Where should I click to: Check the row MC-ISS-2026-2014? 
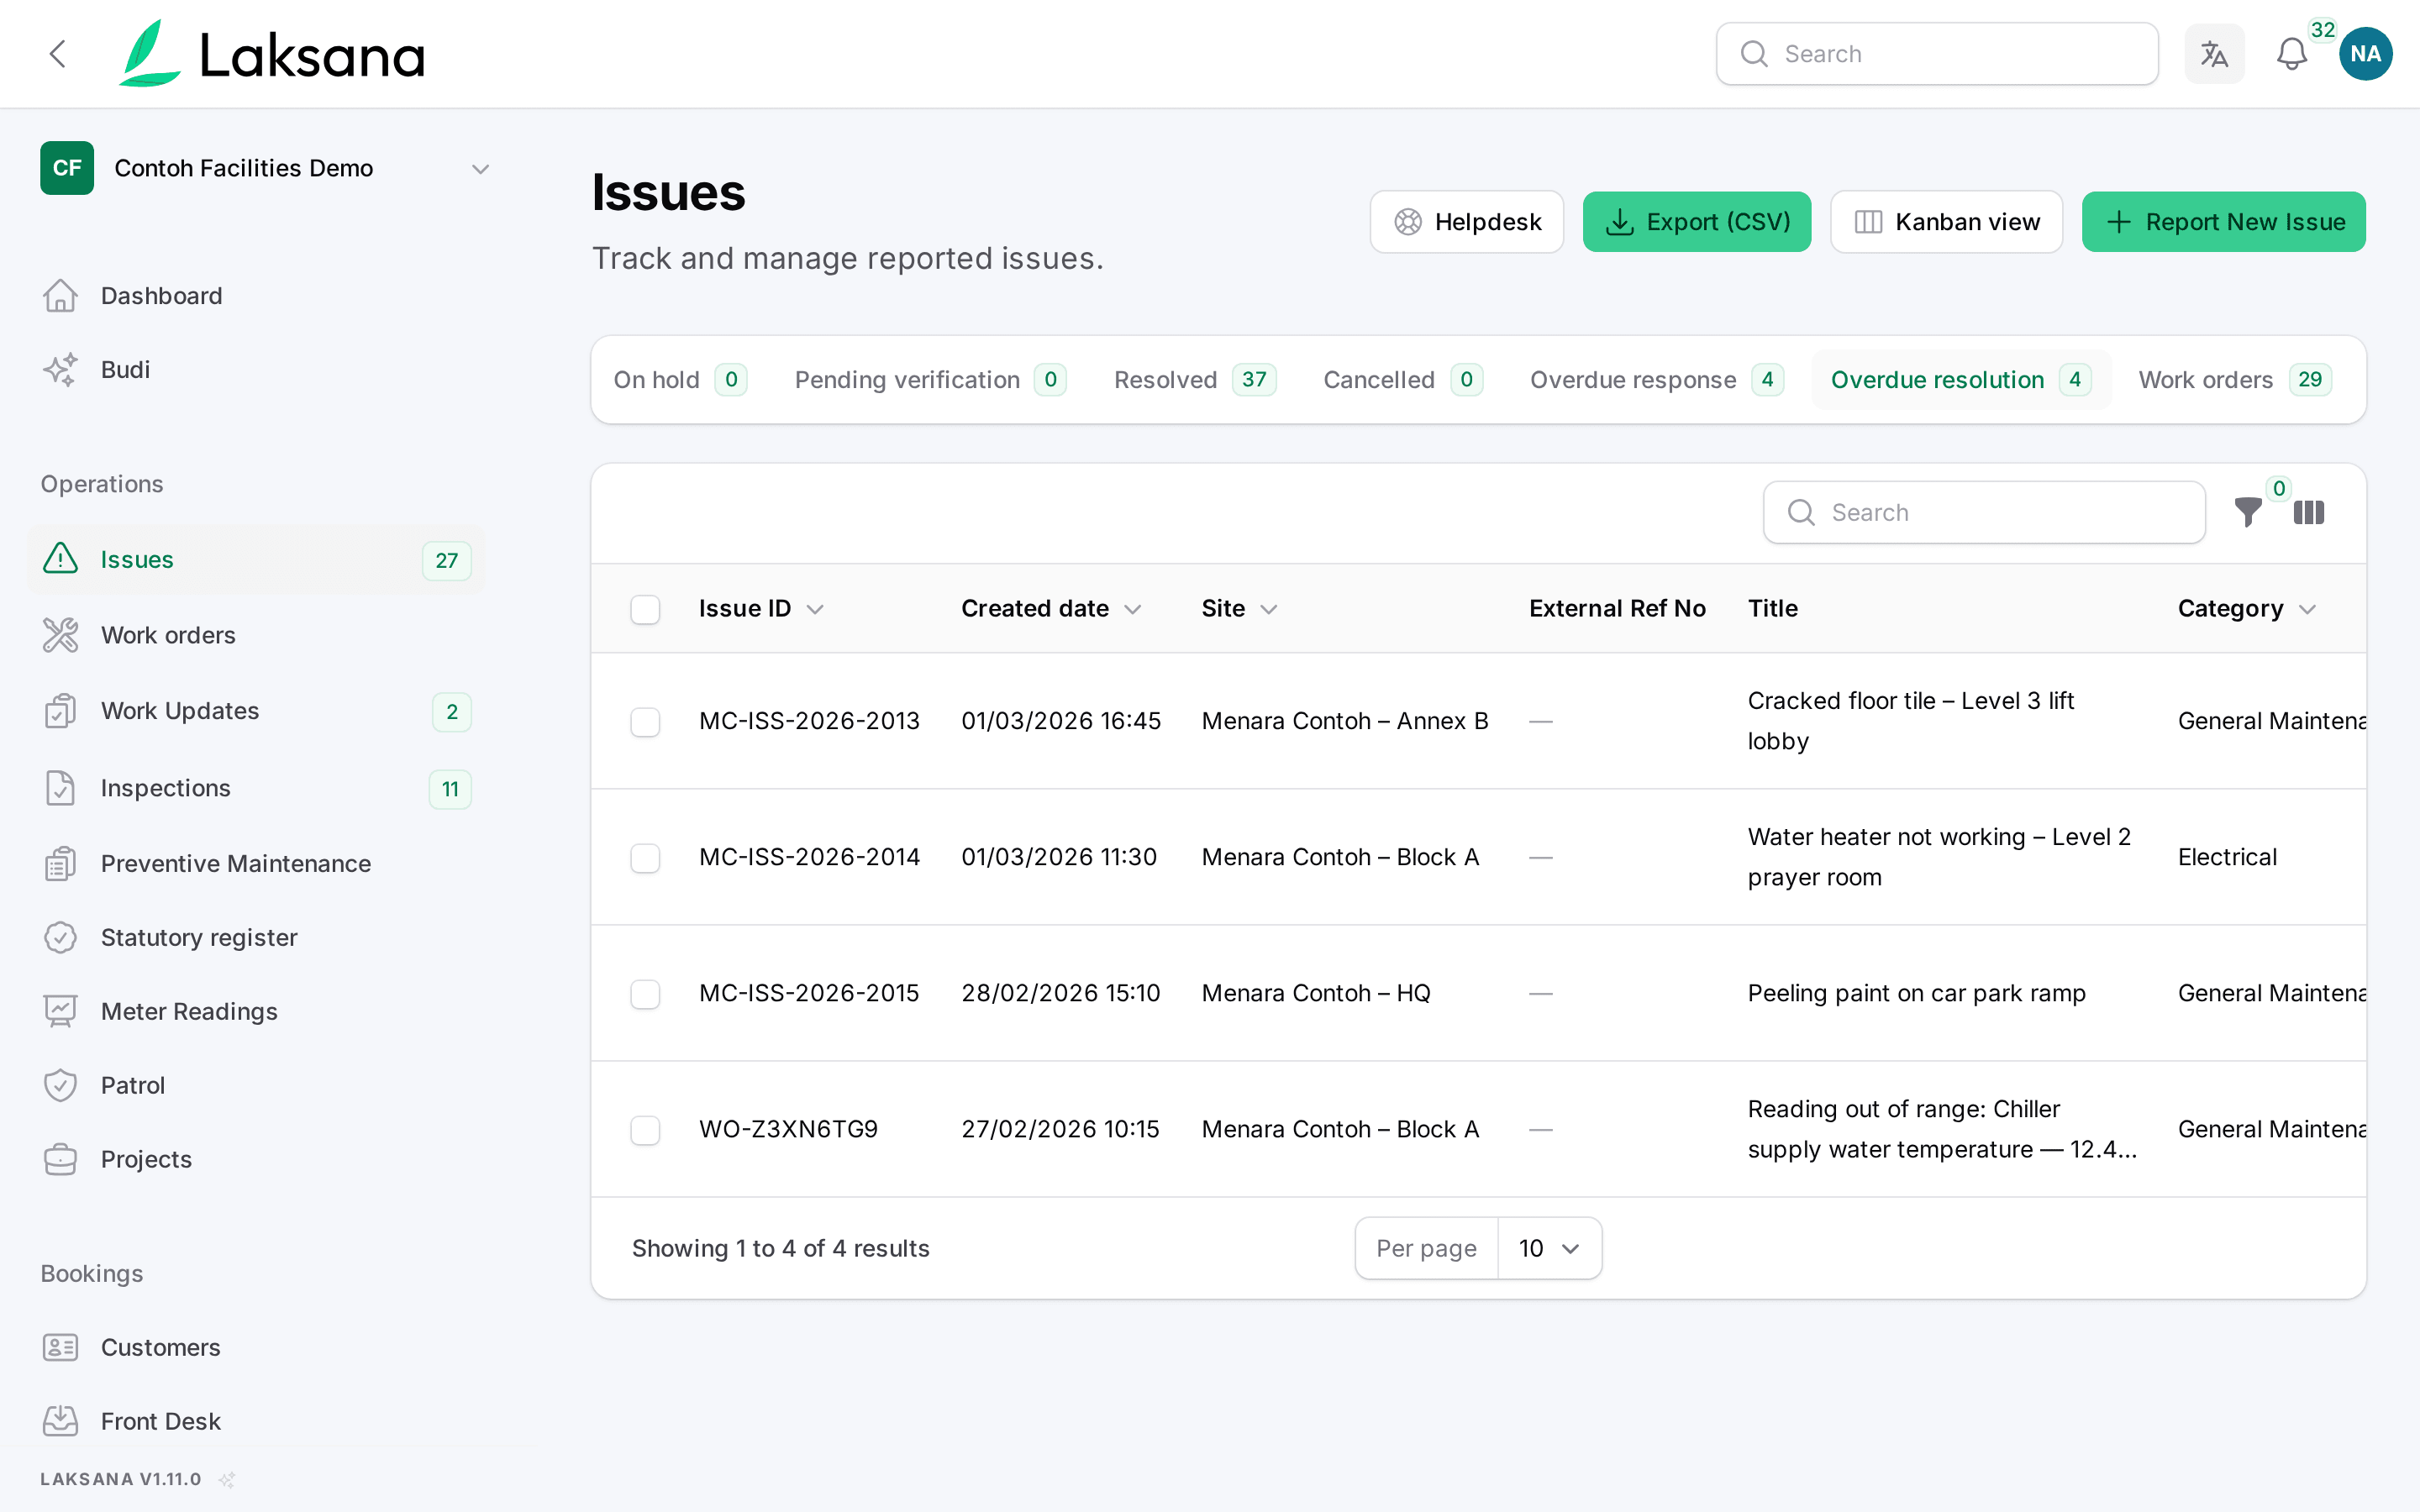[x=645, y=857]
